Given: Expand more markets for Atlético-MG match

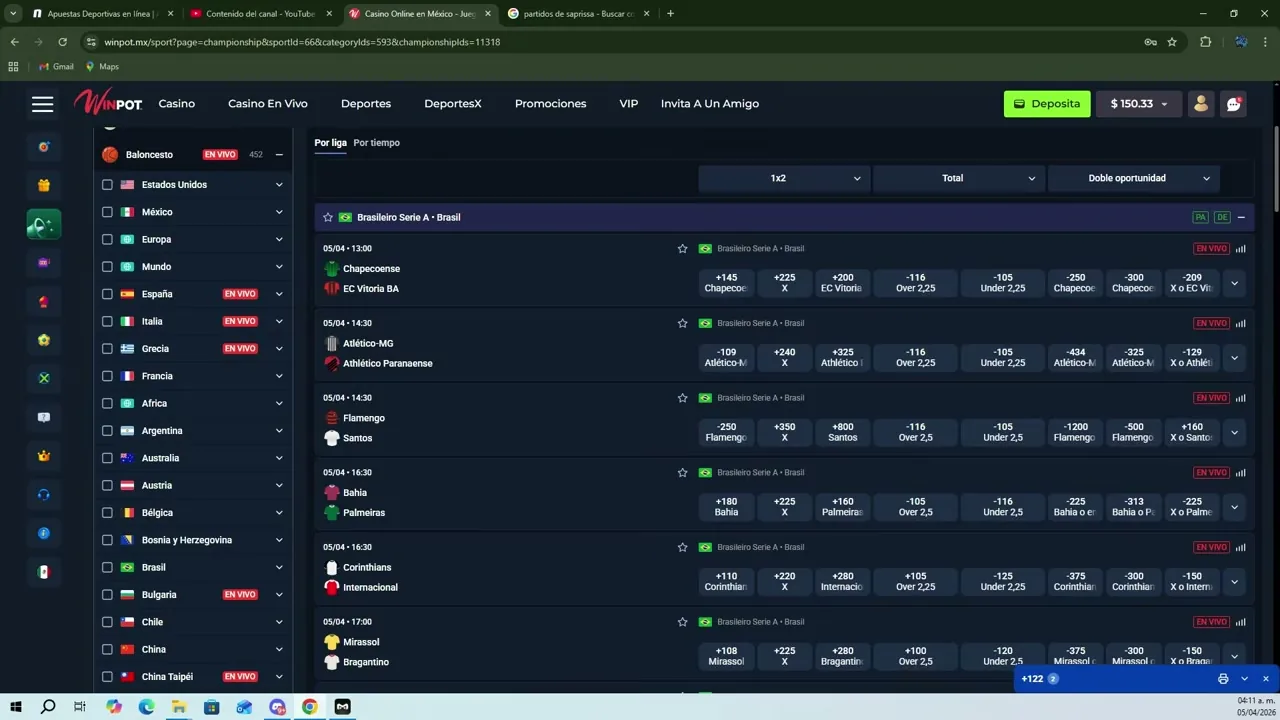Looking at the screenshot, I should 1234,358.
